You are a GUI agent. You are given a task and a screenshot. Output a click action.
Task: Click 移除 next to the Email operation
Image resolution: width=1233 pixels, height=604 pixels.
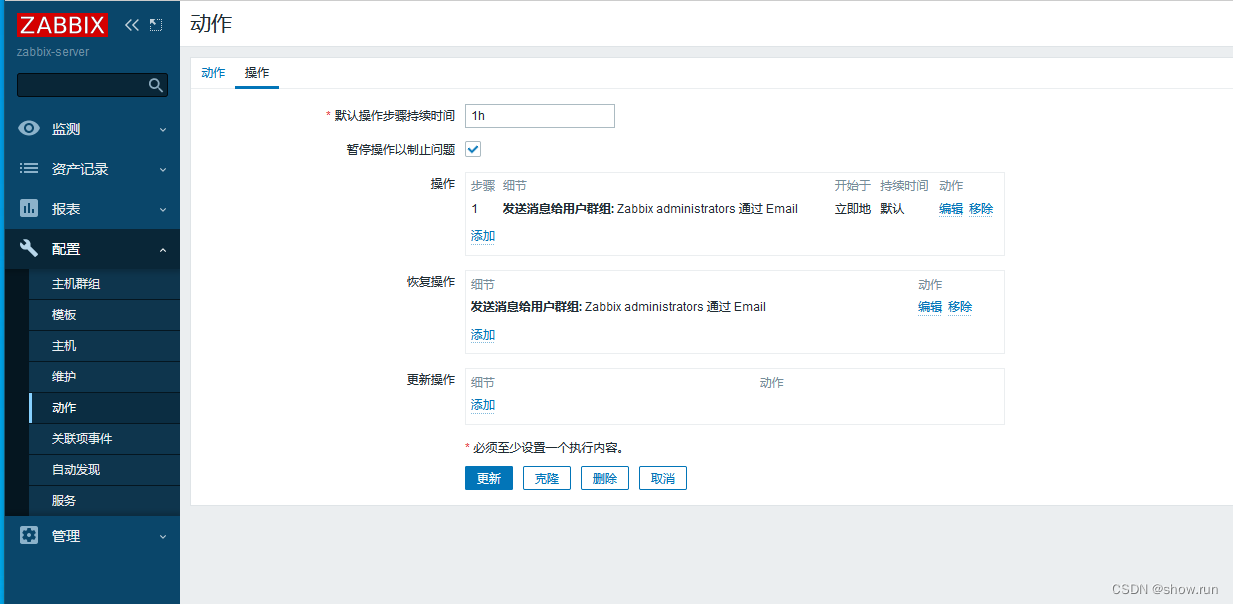(980, 208)
